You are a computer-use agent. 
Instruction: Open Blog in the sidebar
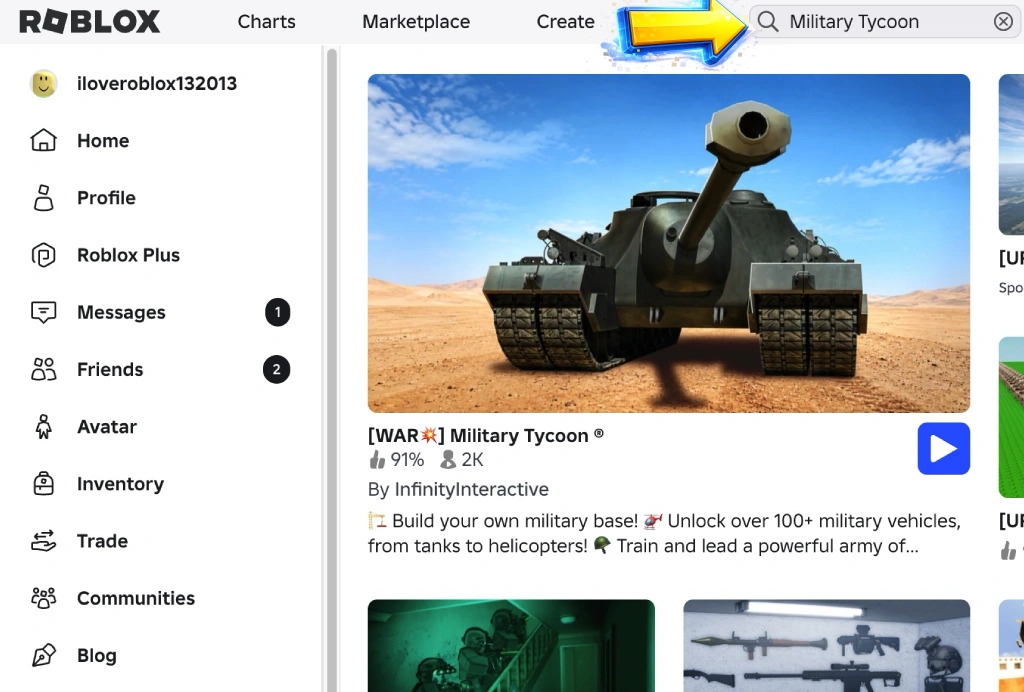[x=97, y=655]
